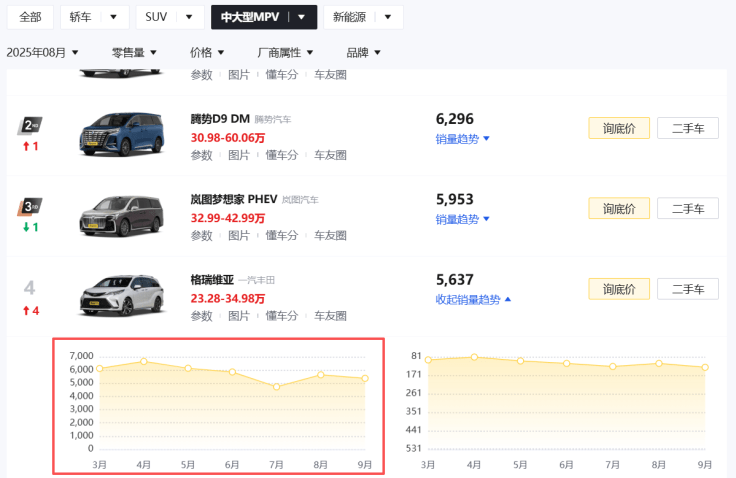Click the 30.98-60.06万 price range
Image resolution: width=736 pixels, height=478 pixels.
coord(228,138)
